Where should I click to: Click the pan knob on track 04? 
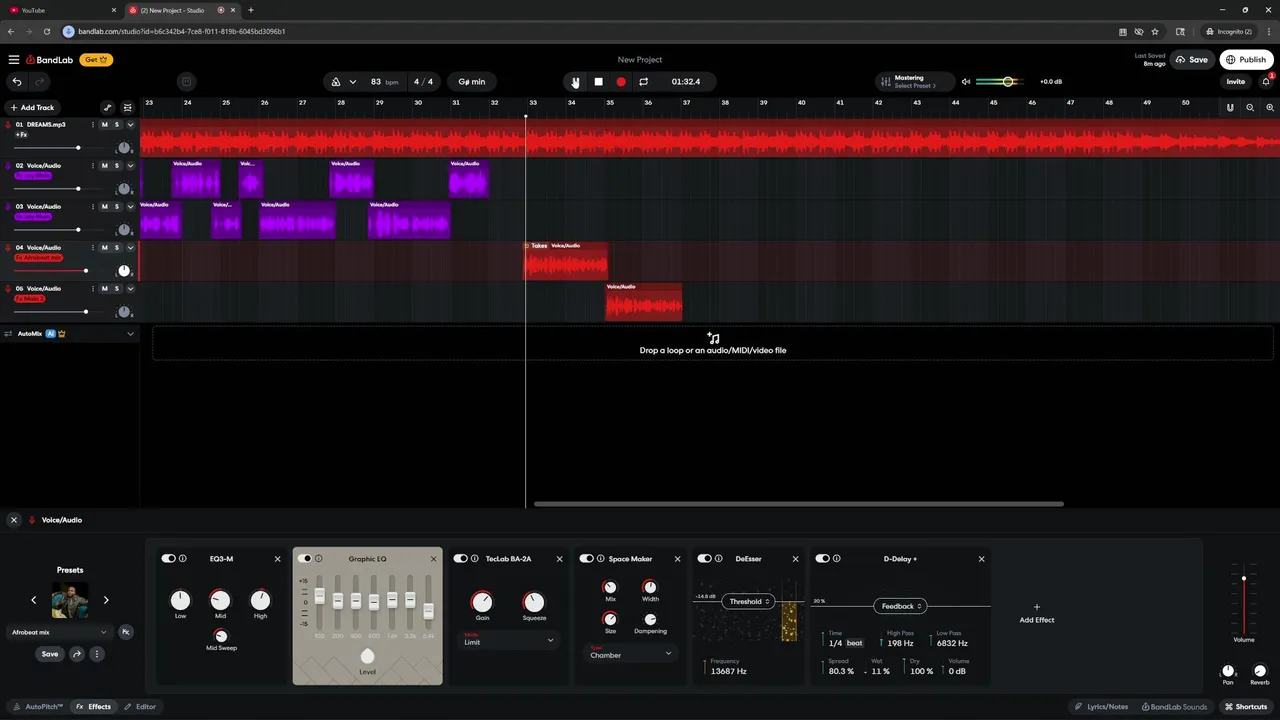124,270
